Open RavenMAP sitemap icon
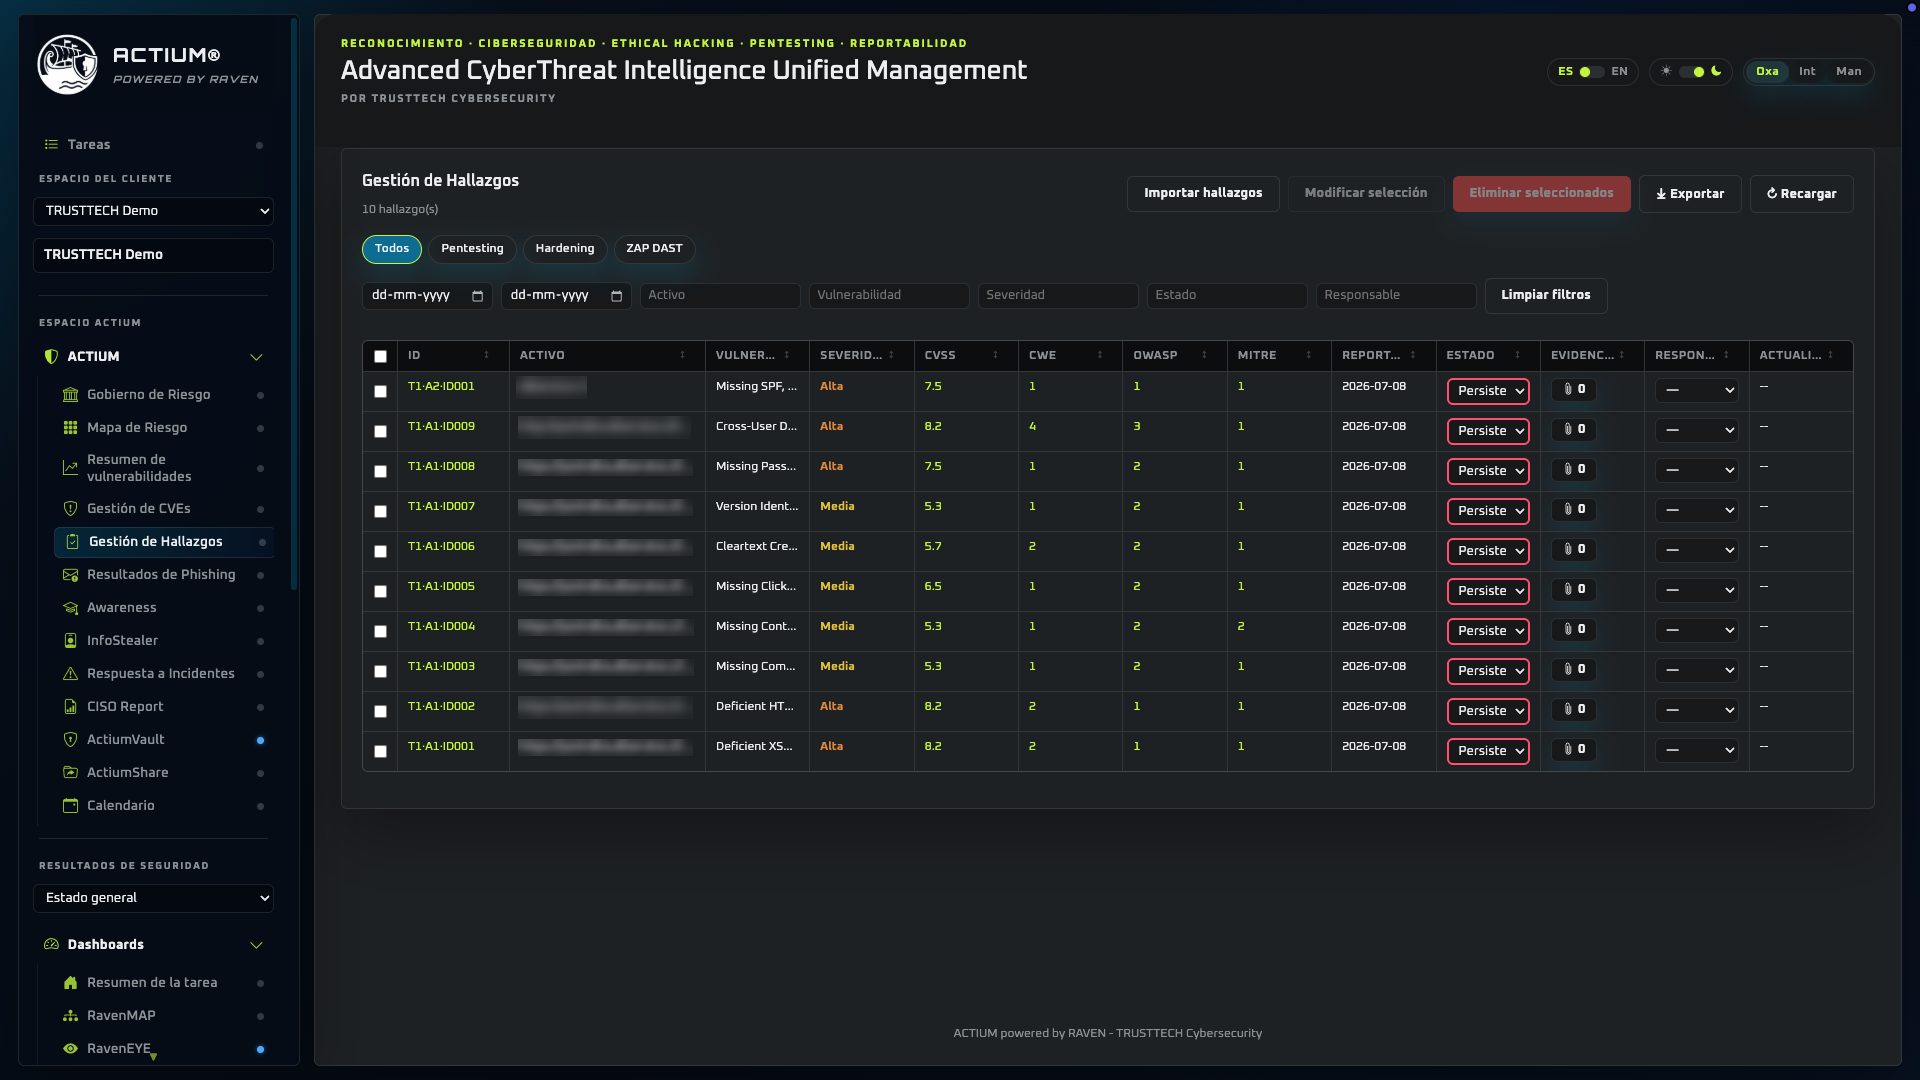This screenshot has width=1920, height=1080. (x=70, y=1016)
